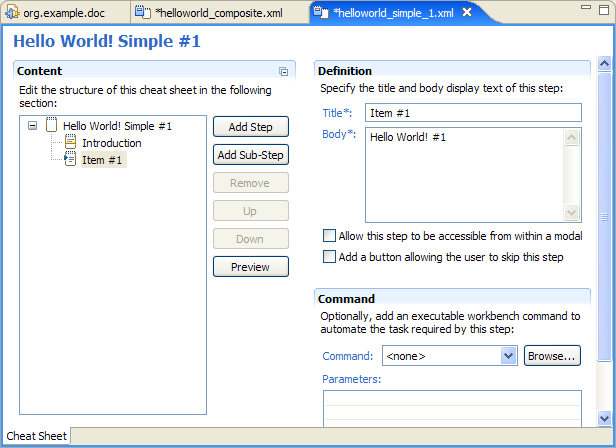Collapse the Hello World! Simple #1 tree node

(33, 126)
